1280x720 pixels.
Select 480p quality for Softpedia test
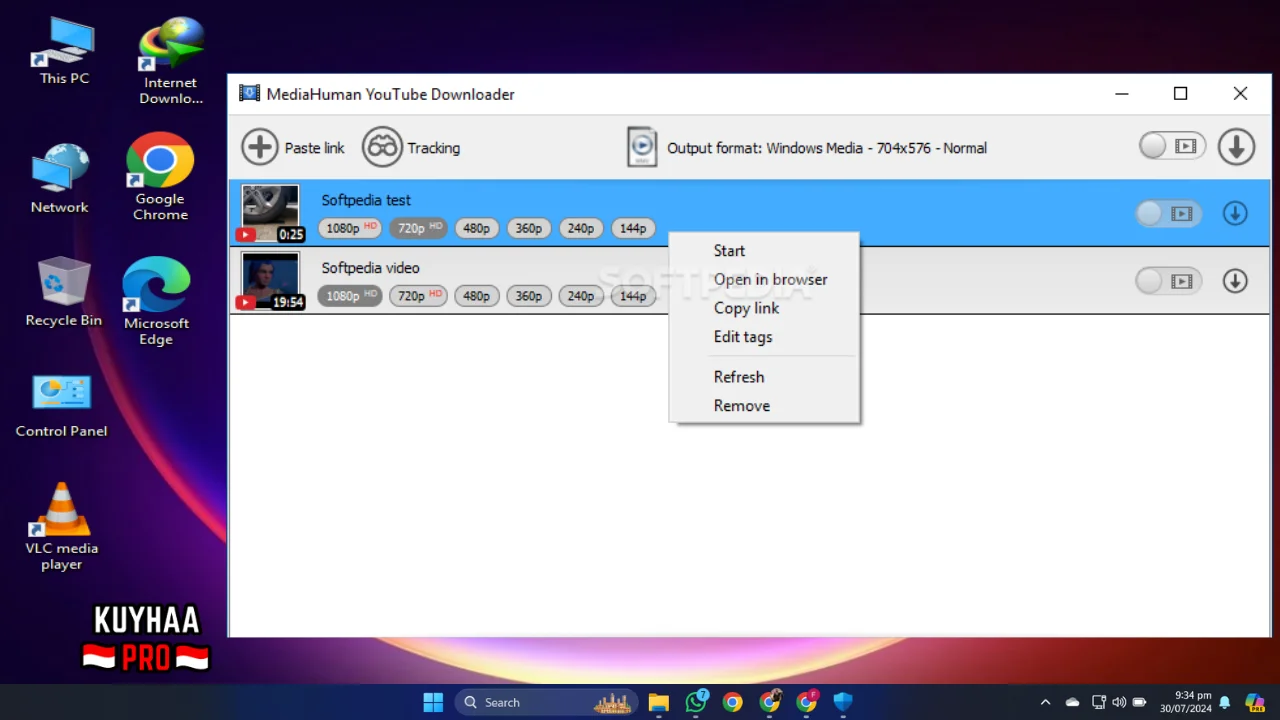[x=477, y=228]
